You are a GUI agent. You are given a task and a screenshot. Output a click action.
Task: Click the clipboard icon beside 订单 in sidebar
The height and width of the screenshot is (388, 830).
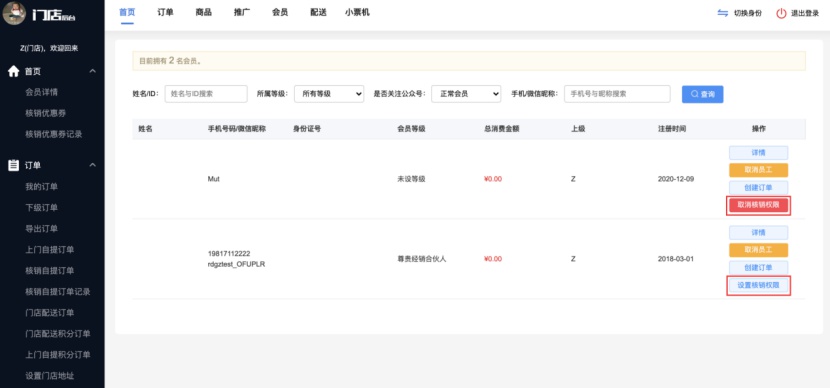click(x=14, y=165)
